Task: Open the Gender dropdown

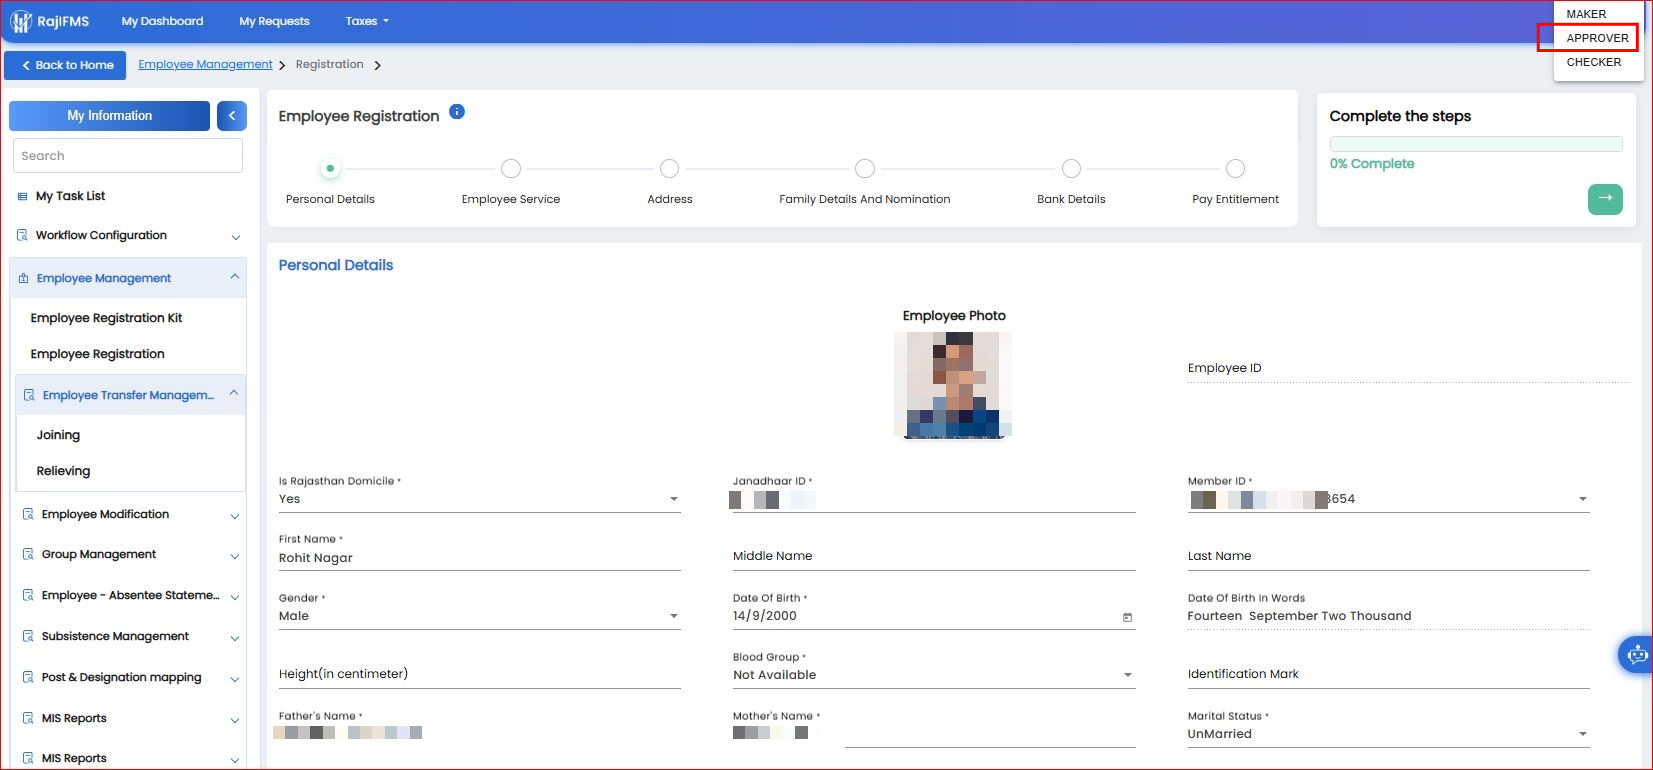Action: [x=479, y=616]
